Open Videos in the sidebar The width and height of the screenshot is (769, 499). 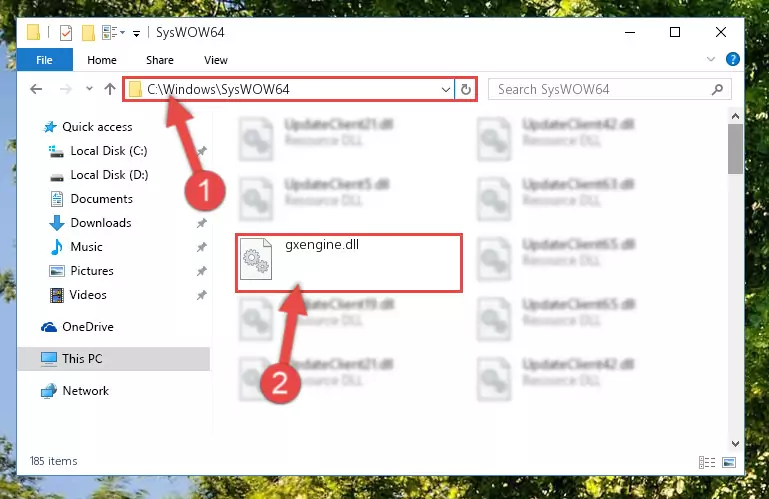(88, 295)
